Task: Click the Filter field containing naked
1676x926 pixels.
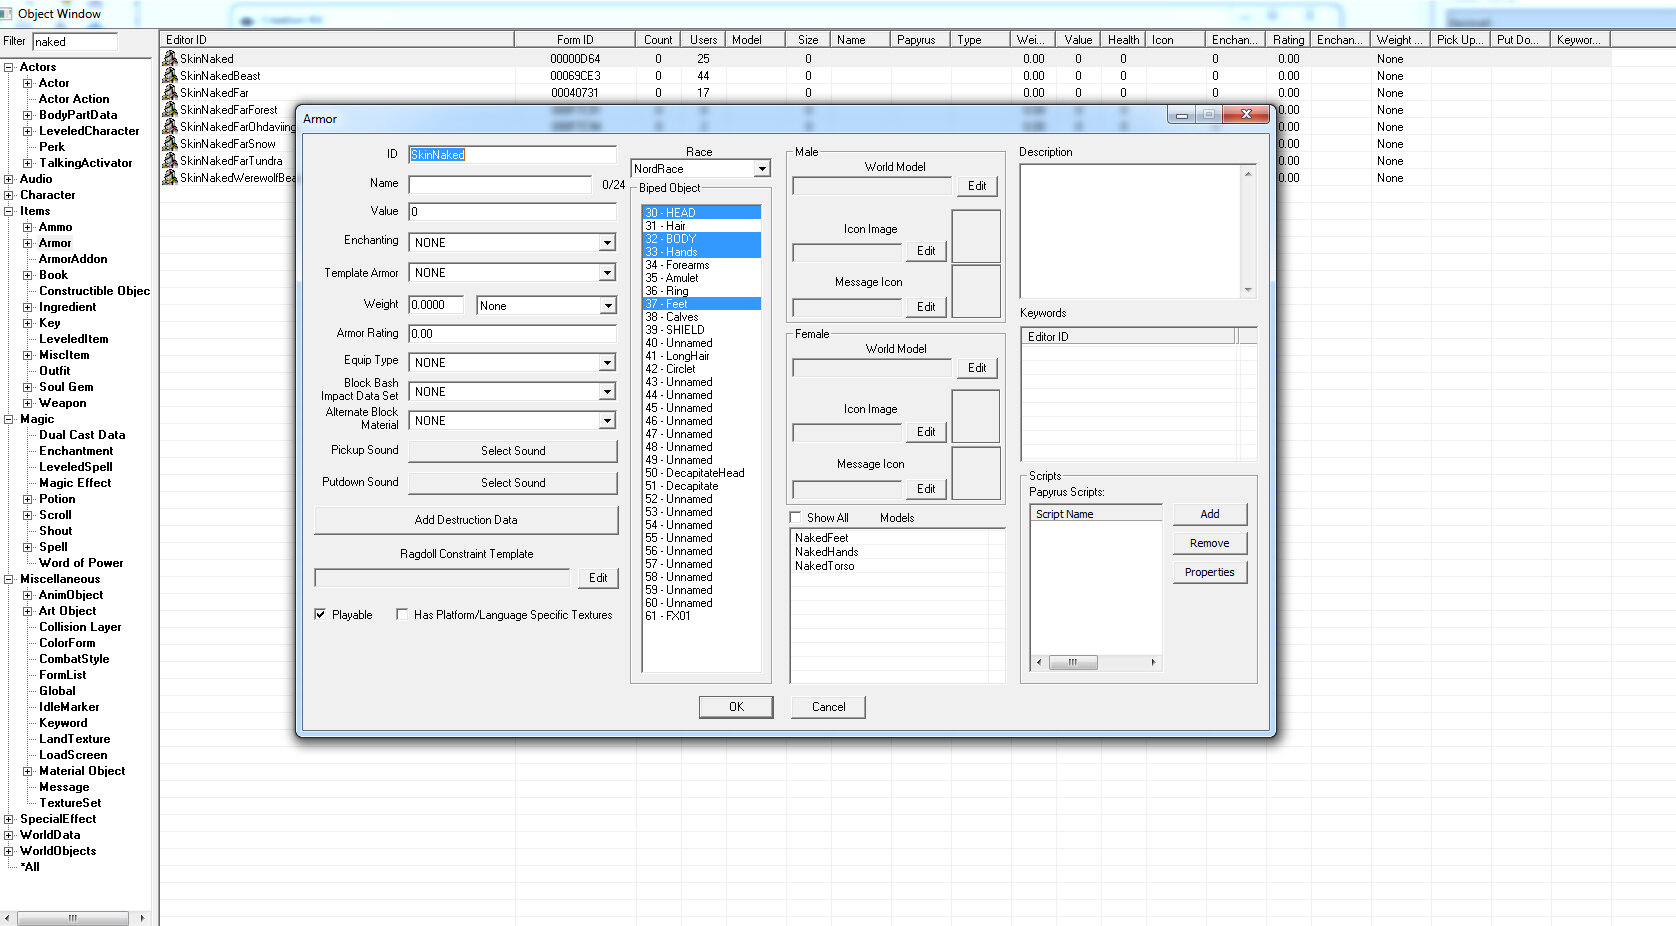Action: 75,42
